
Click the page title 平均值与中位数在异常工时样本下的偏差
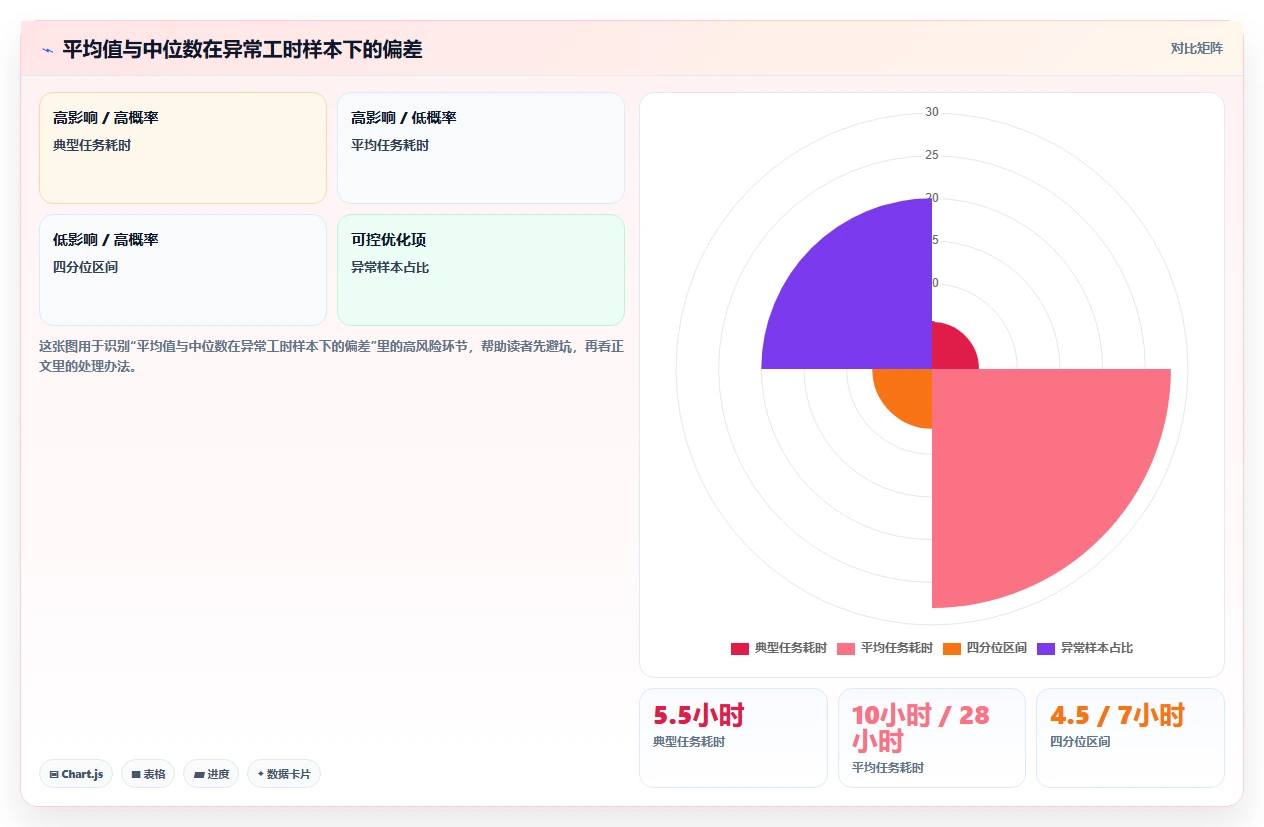[x=242, y=49]
